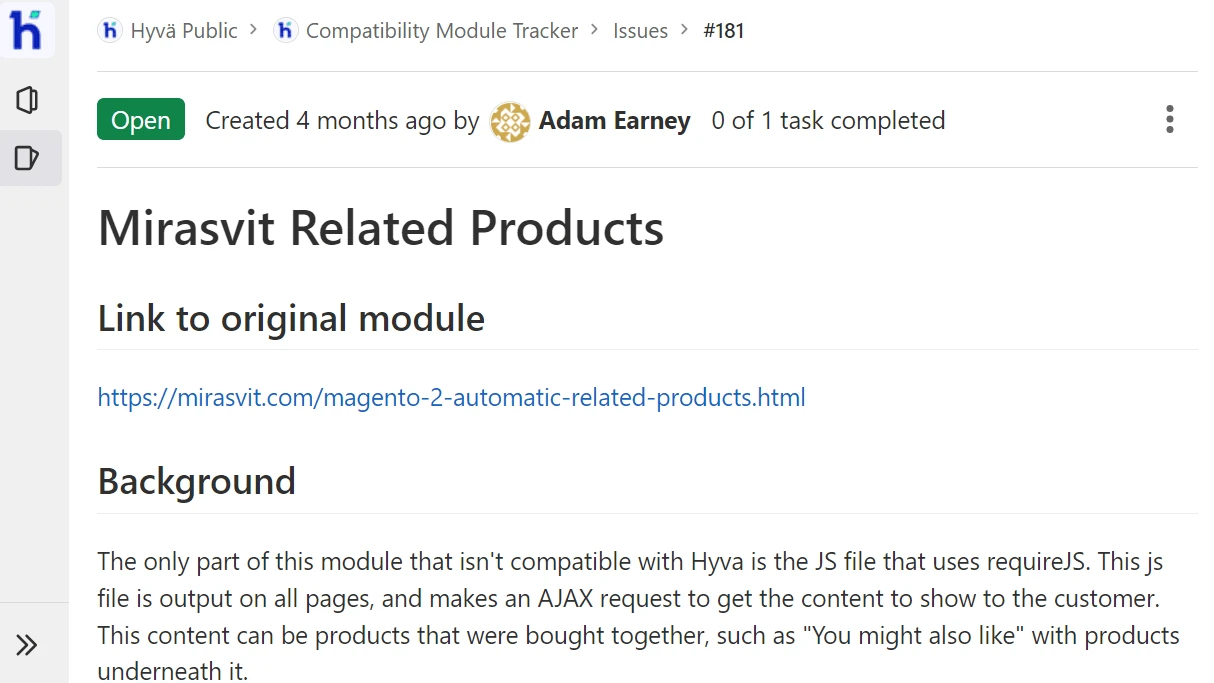
Task: Open the Hyvä Public breadcrumb link
Action: (184, 31)
